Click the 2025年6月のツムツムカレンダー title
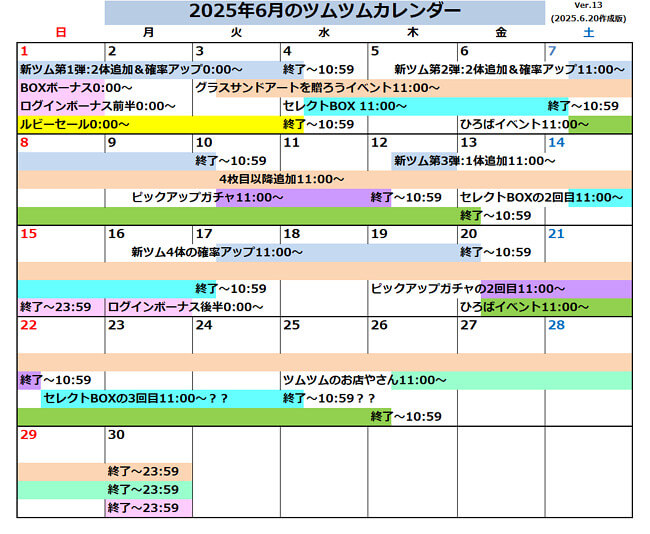Image resolution: width=650 pixels, height=534 pixels. point(325,12)
